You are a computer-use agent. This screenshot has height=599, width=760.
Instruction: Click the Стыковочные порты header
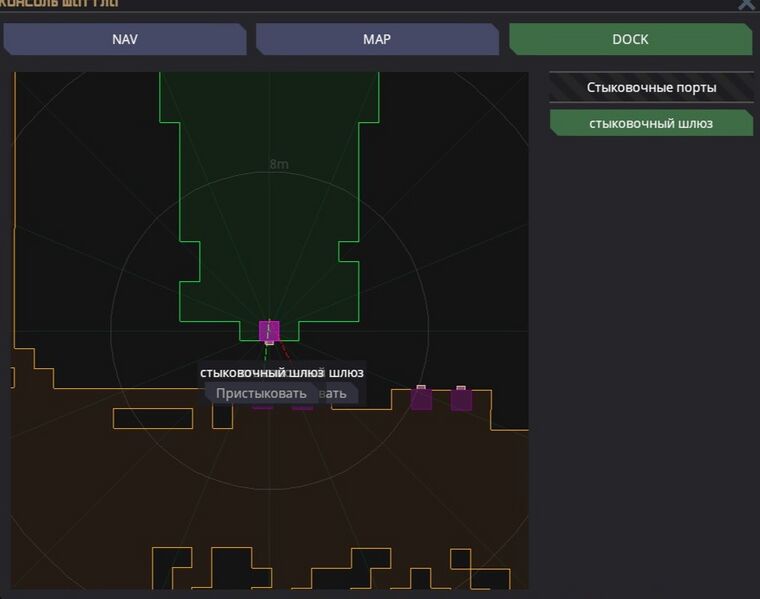pos(651,87)
